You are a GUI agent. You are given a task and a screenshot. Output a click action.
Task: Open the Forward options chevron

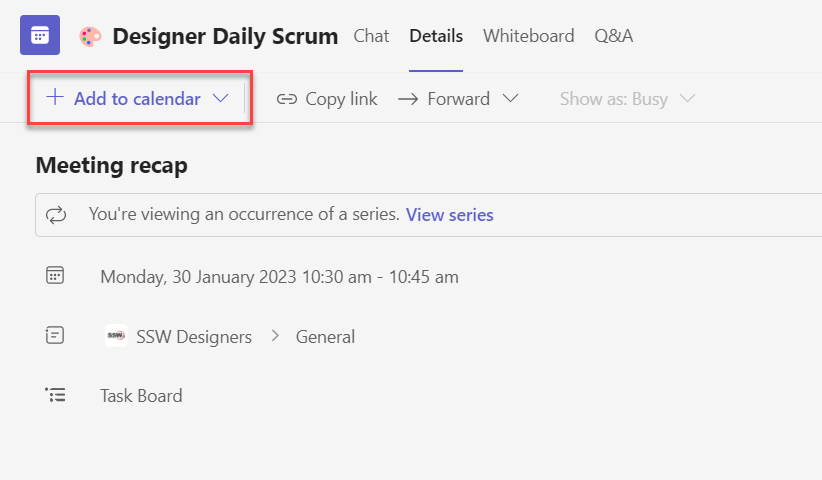pos(510,99)
